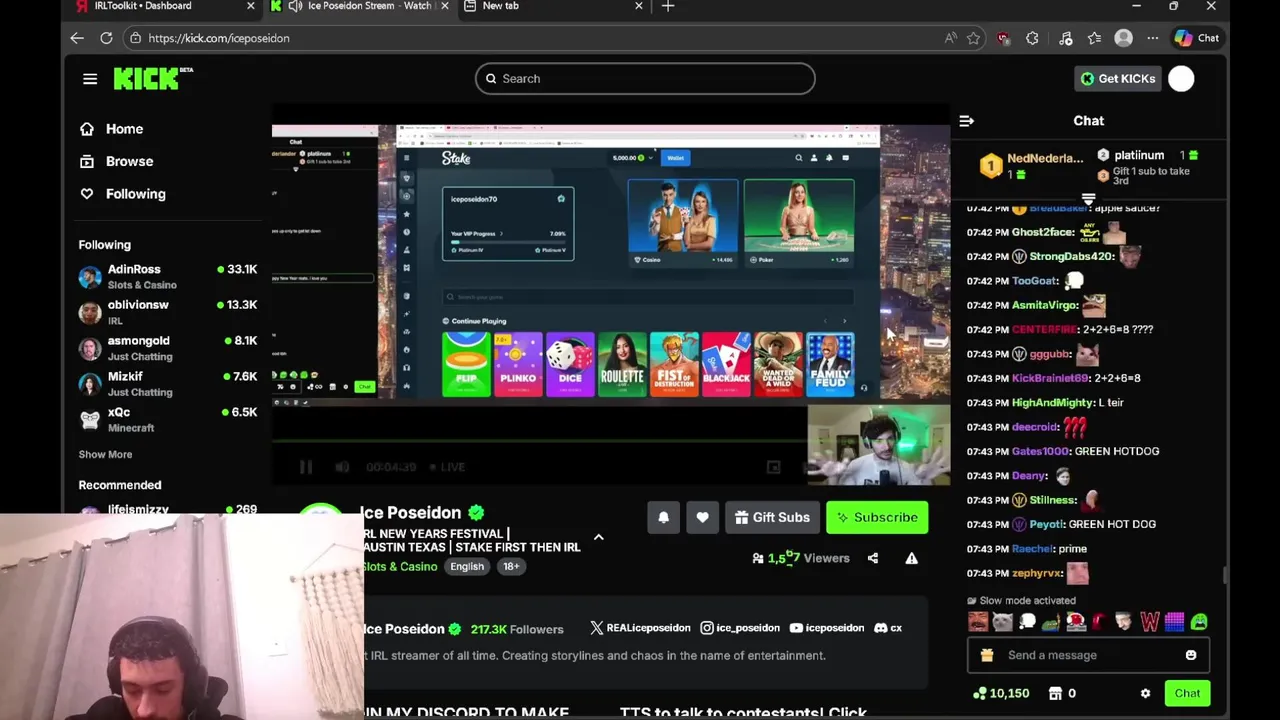Image resolution: width=1280 pixels, height=720 pixels.
Task: Click the Kick logo
Action: pos(152,78)
